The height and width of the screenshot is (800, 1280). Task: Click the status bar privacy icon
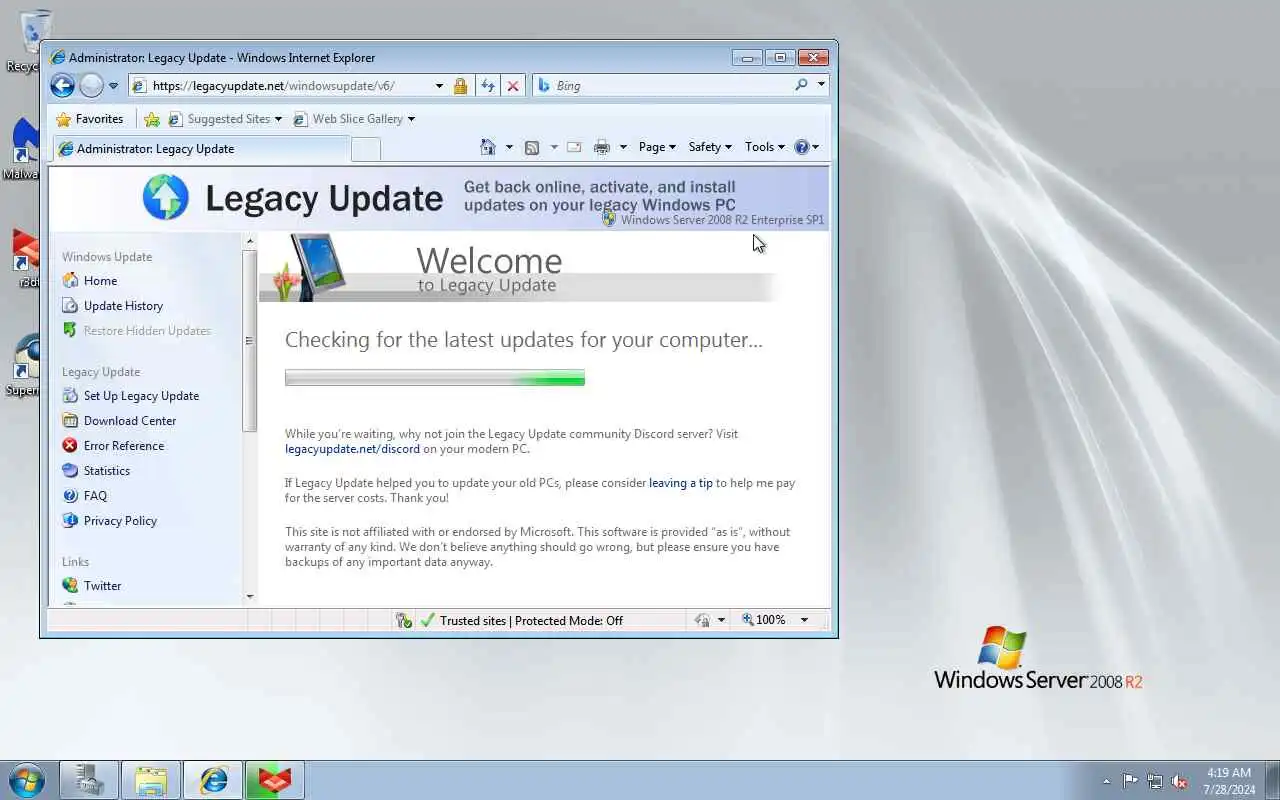click(x=404, y=620)
